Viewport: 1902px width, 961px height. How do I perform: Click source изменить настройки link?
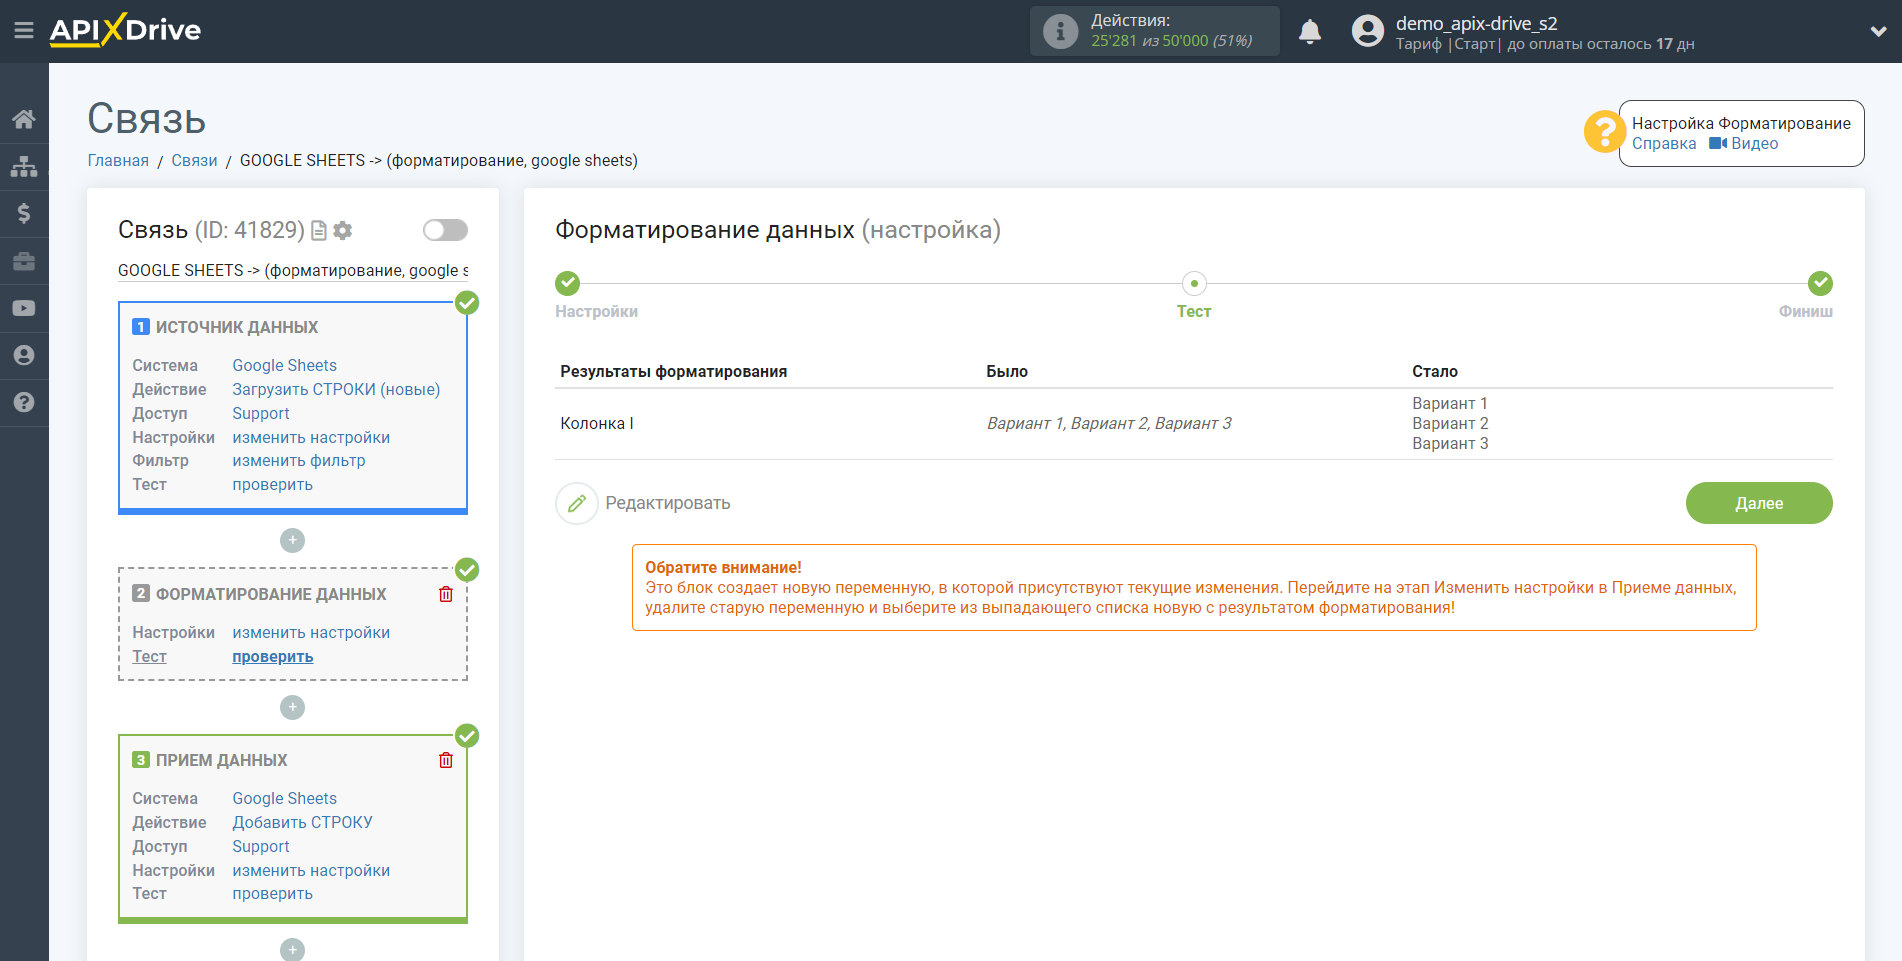coord(311,437)
